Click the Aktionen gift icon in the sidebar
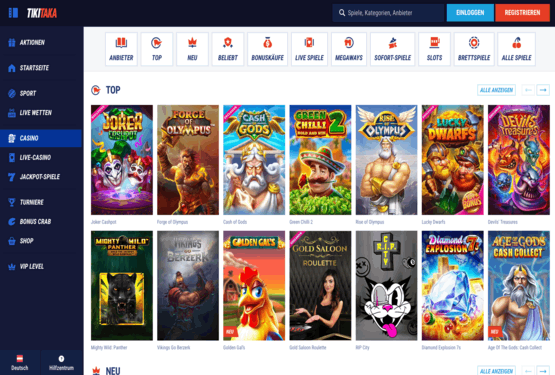Viewport: 555px width, 375px height. click(x=12, y=42)
